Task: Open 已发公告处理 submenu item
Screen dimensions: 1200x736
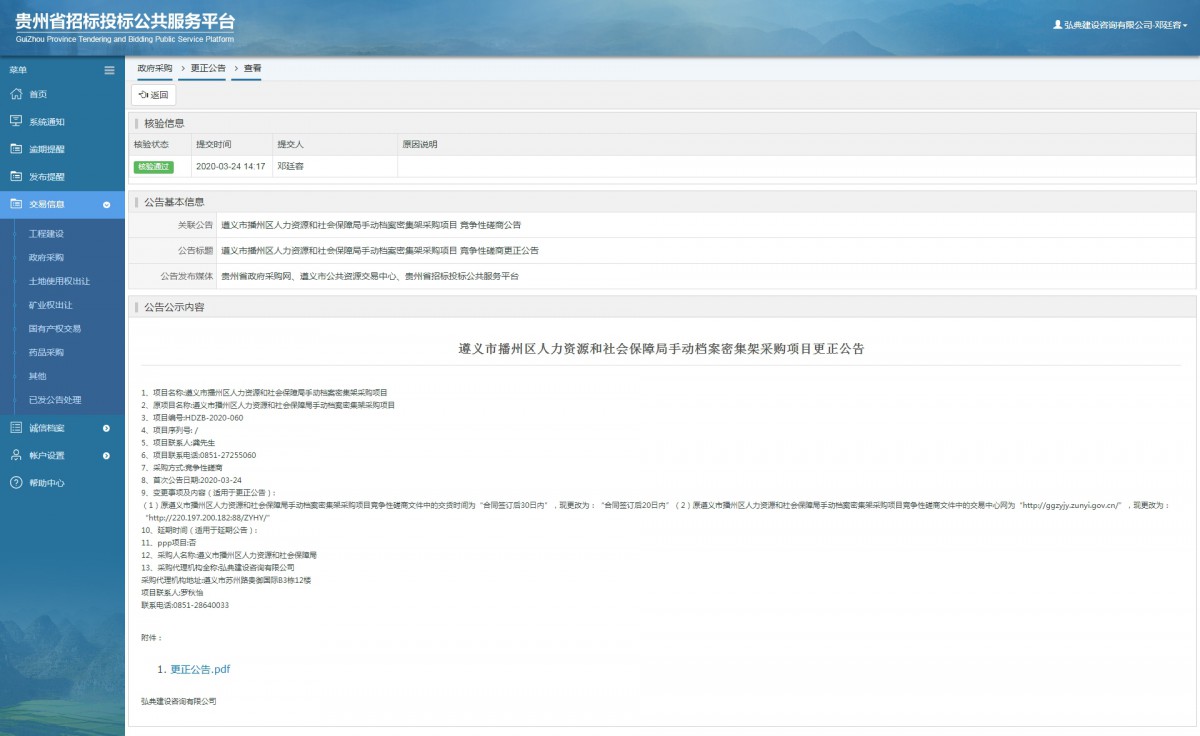Action: click(55, 400)
